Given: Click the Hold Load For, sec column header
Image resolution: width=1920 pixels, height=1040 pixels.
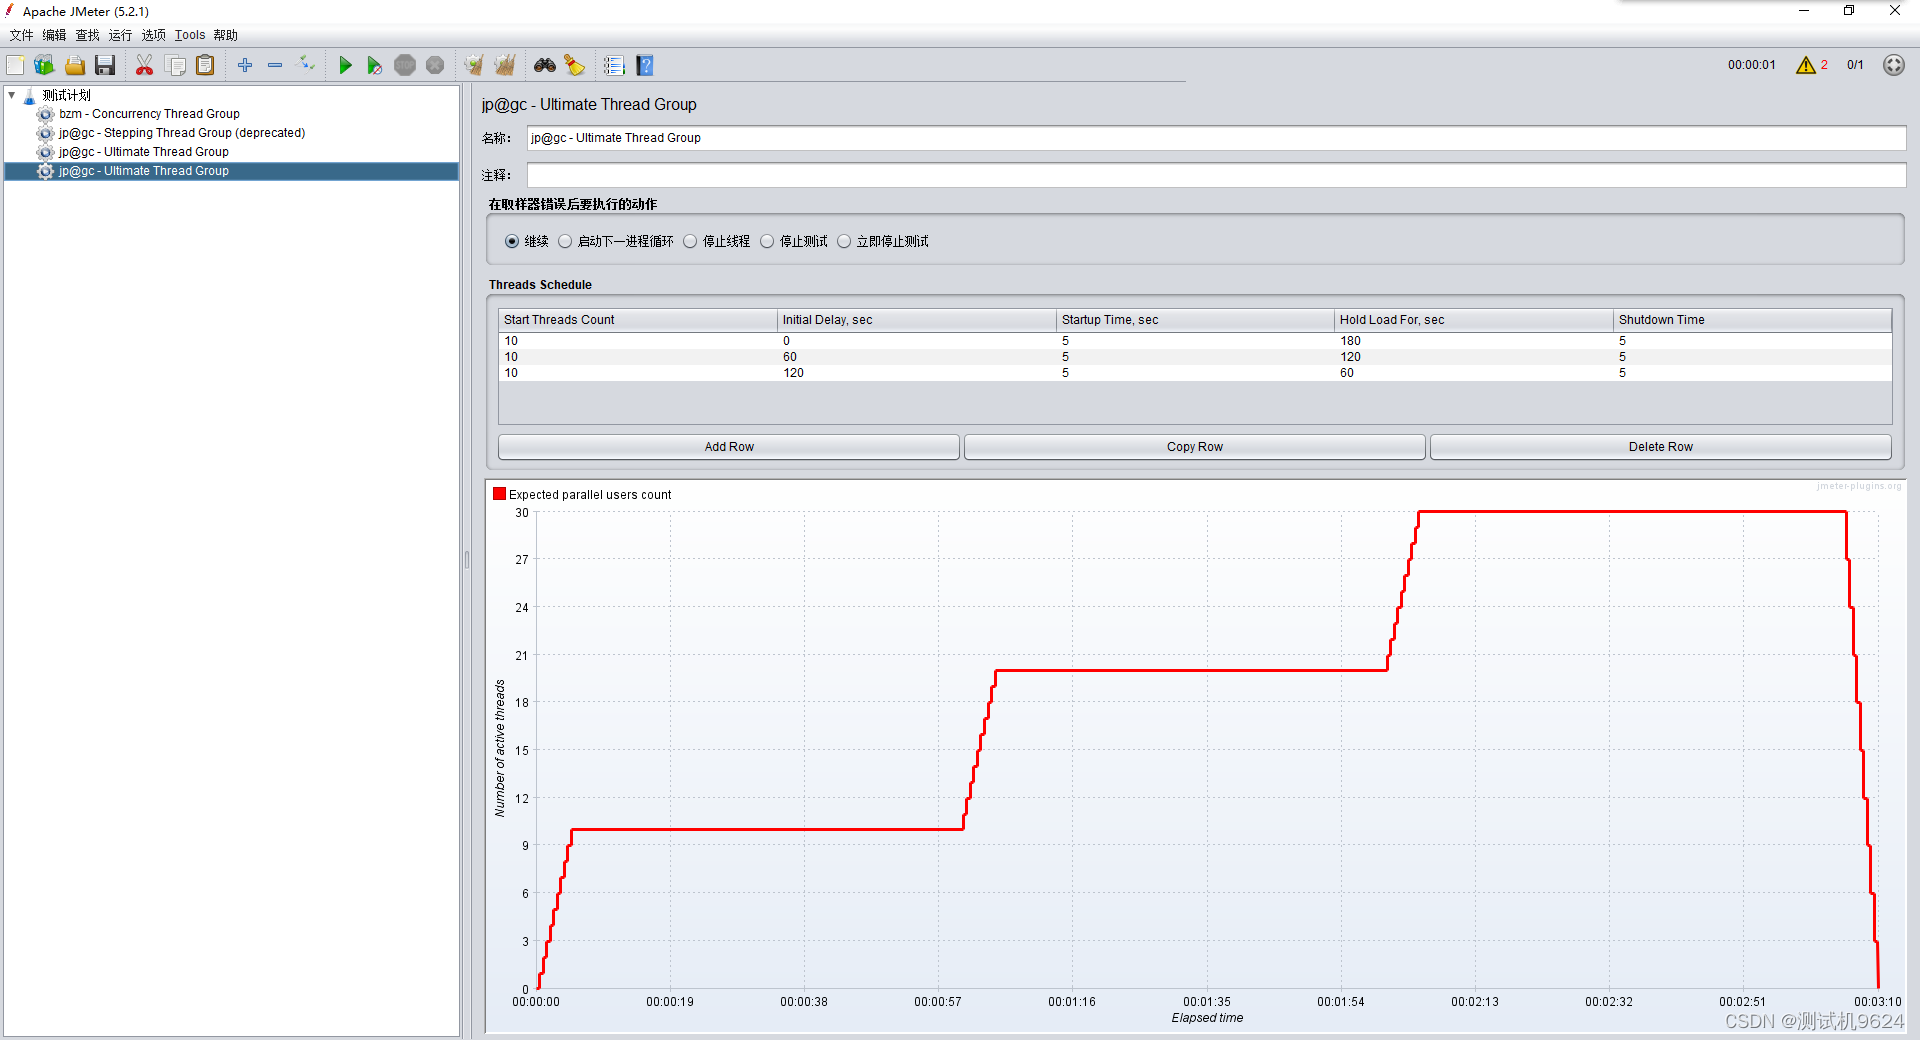Looking at the screenshot, I should click(1474, 320).
